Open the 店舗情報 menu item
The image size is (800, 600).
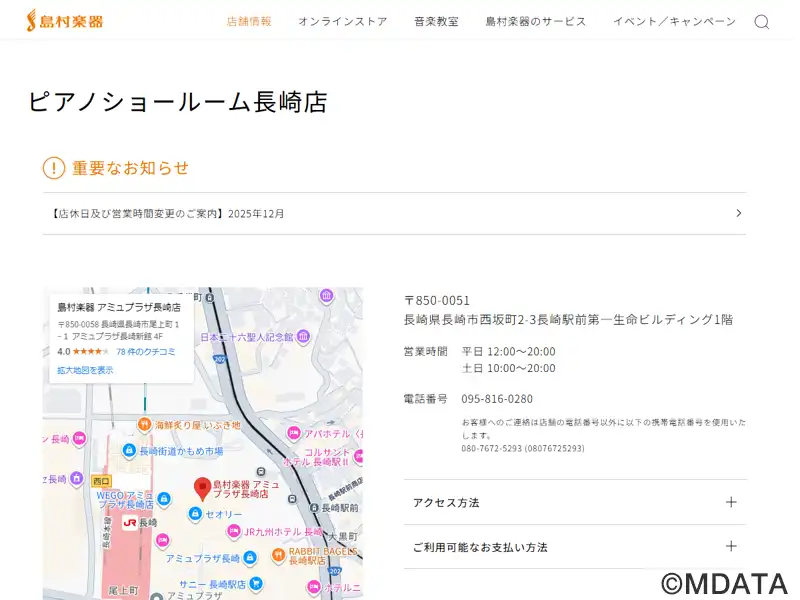(x=249, y=22)
